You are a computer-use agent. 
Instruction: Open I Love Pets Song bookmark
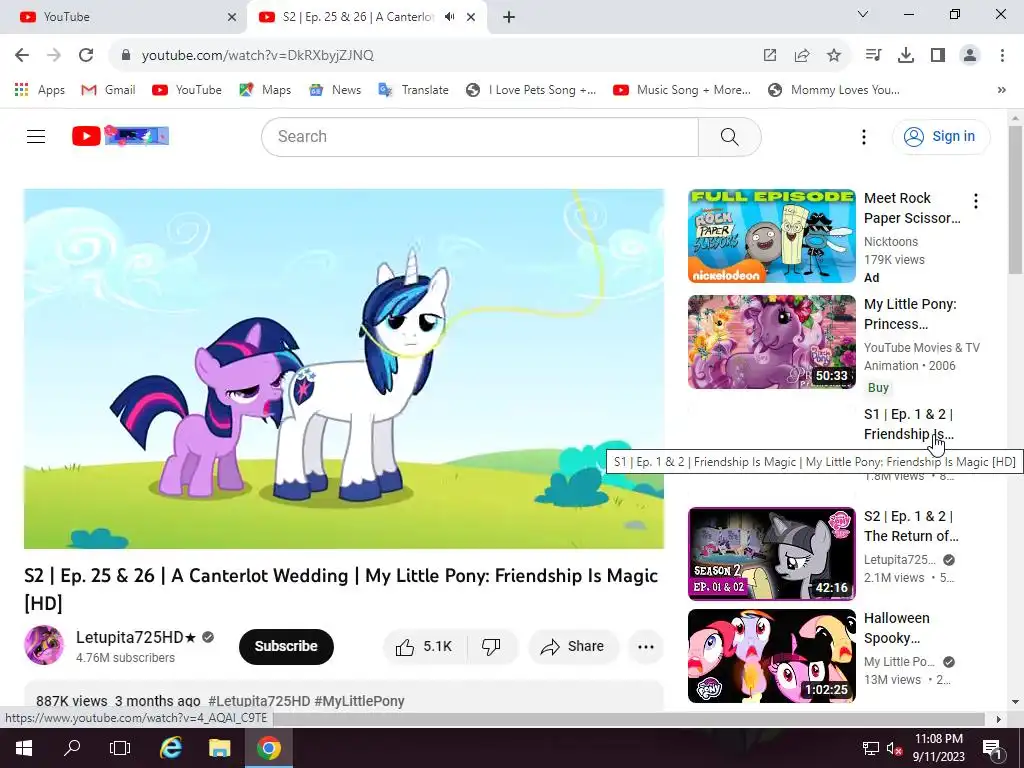(531, 90)
